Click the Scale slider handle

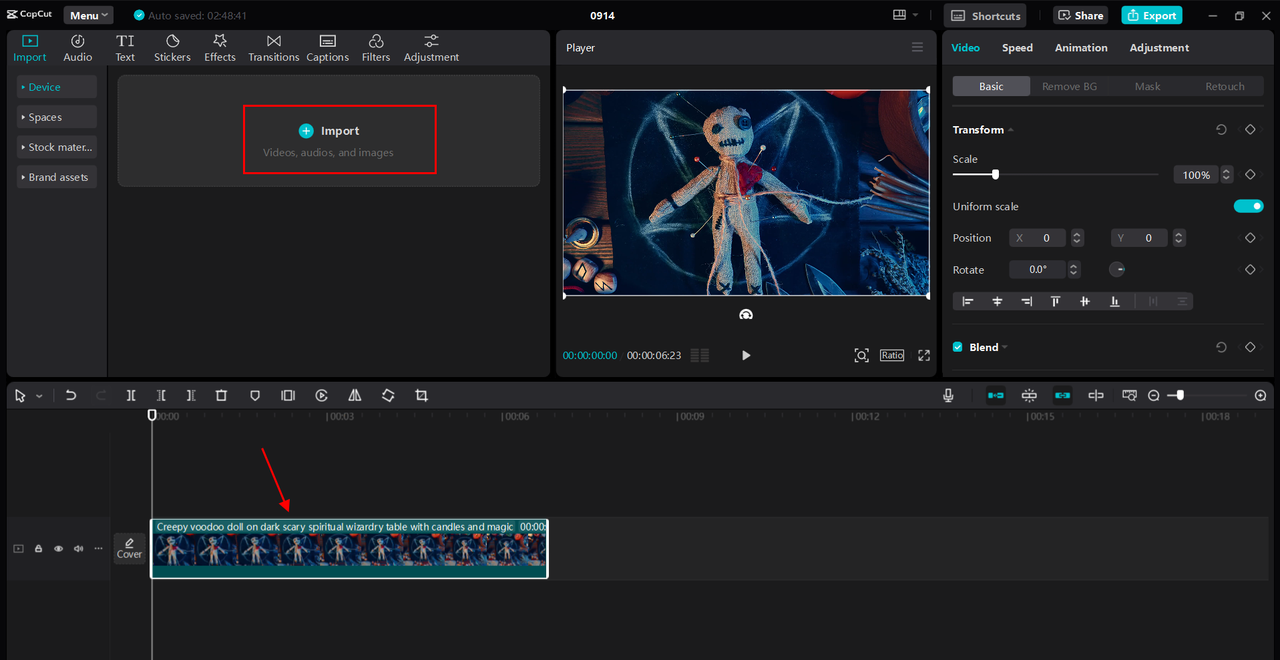(x=995, y=175)
